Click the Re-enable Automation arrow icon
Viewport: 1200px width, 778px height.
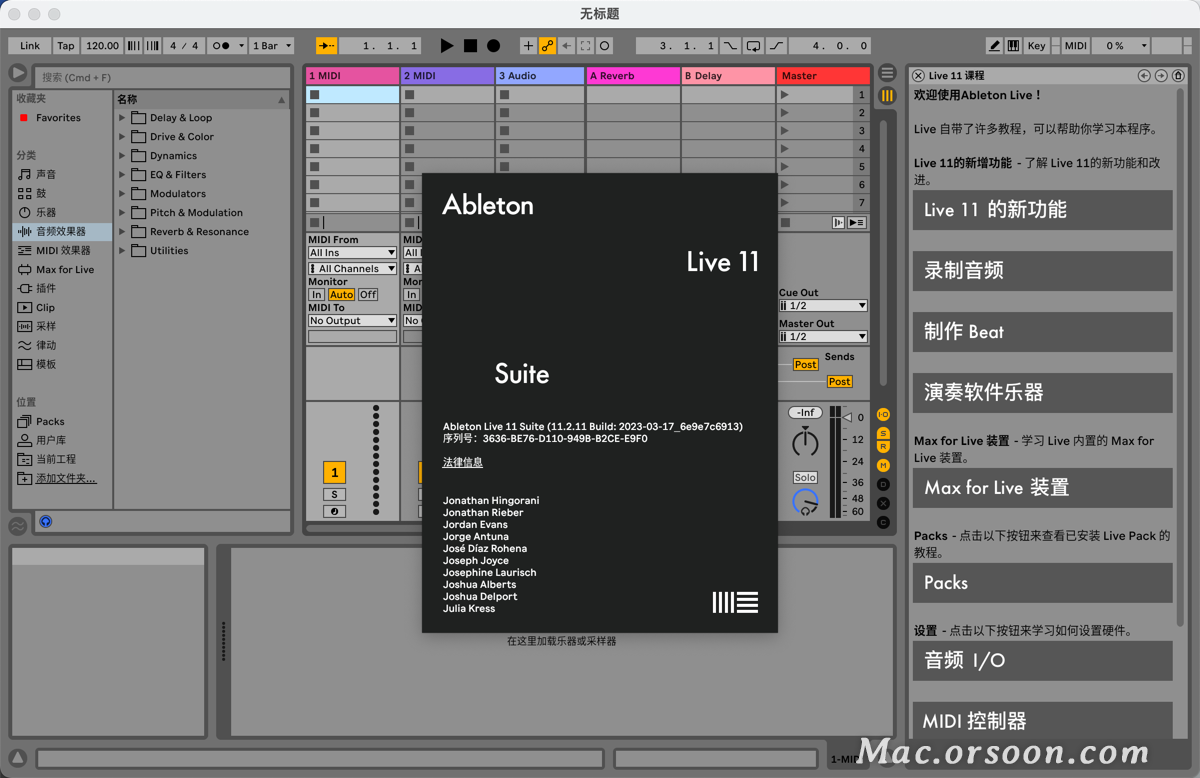coord(566,46)
